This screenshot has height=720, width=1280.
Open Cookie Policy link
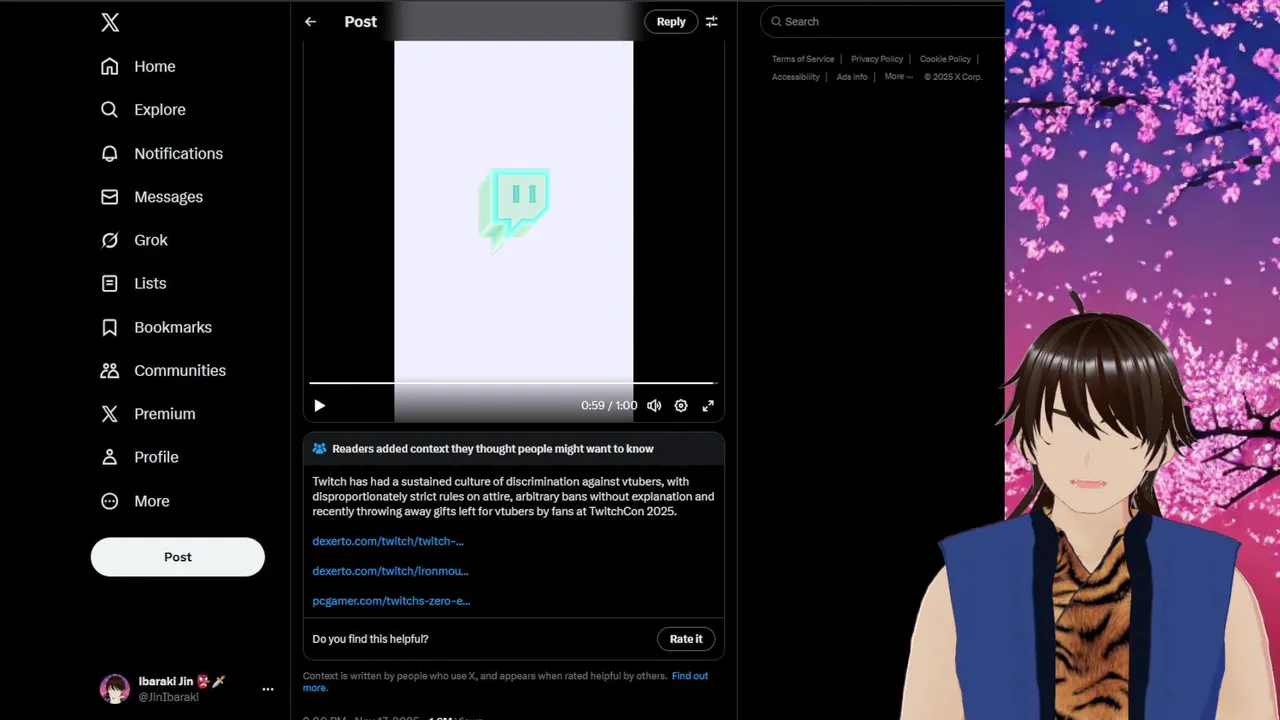point(945,59)
